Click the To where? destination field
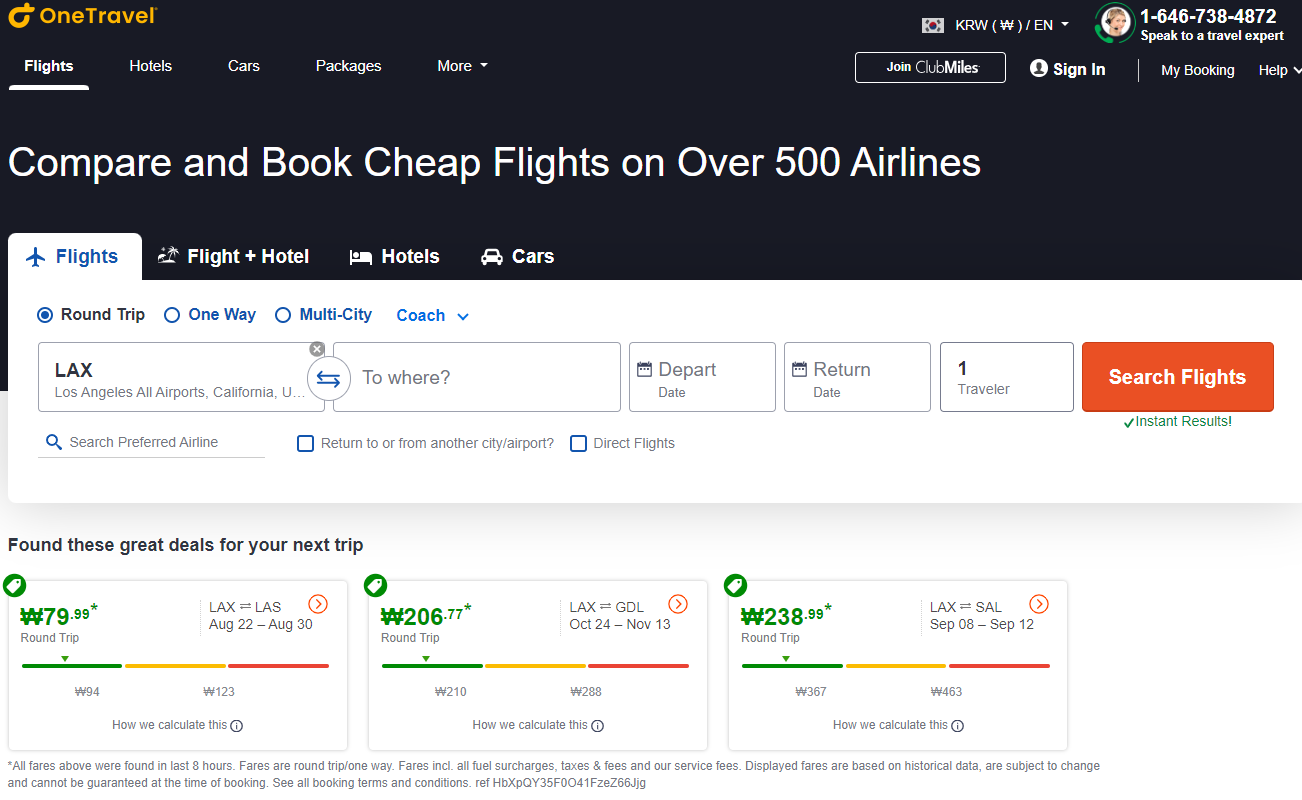Viewport: 1302px width, 800px height. tap(476, 377)
